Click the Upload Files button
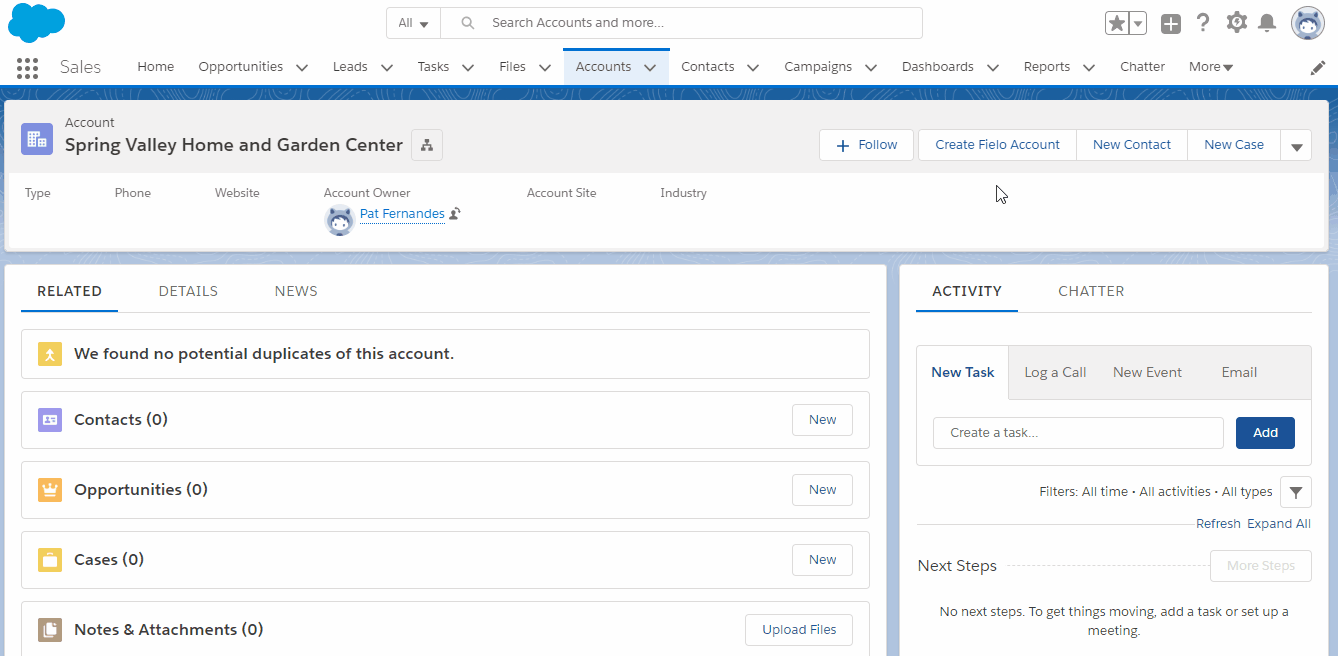Viewport: 1338px width, 656px height. click(799, 630)
